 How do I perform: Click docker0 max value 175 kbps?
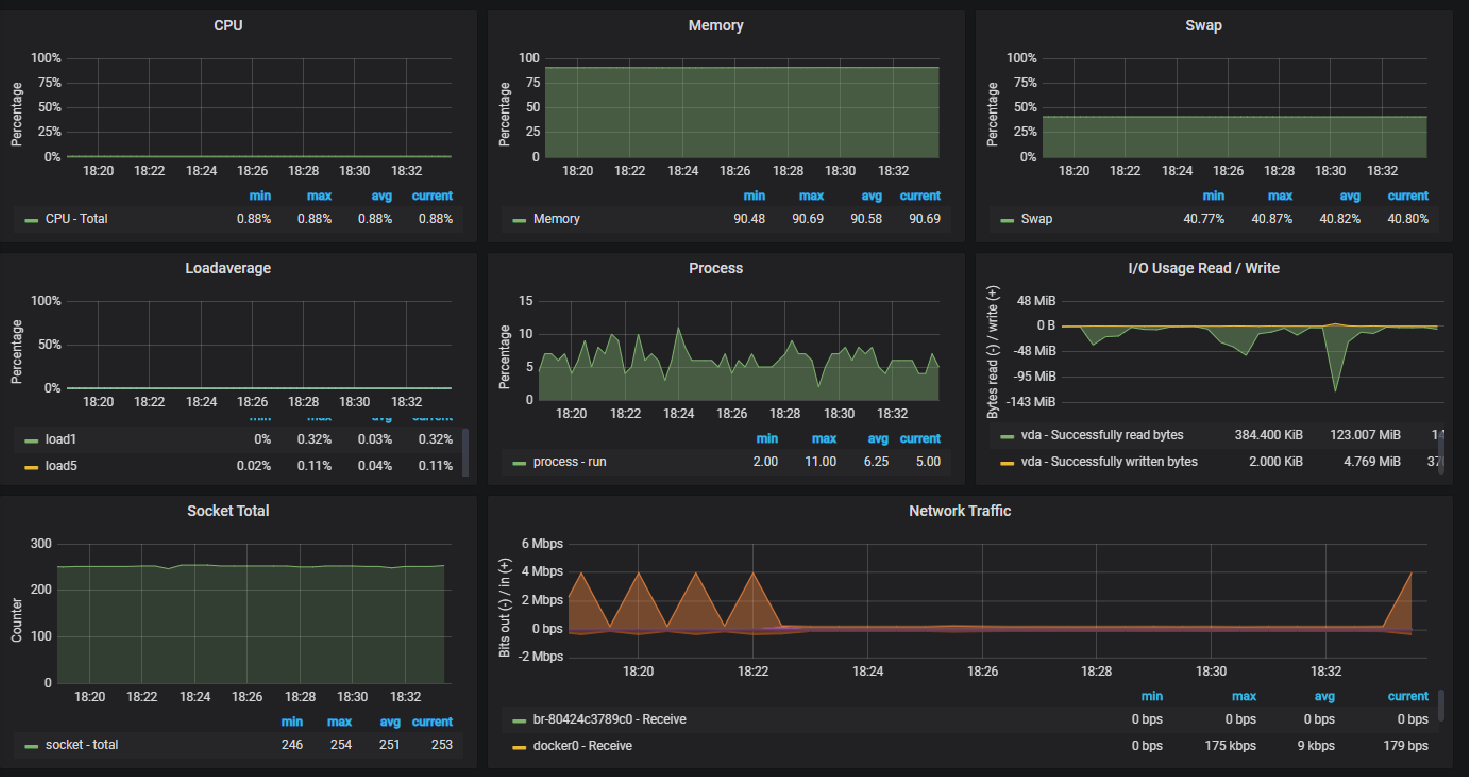click(x=1228, y=745)
